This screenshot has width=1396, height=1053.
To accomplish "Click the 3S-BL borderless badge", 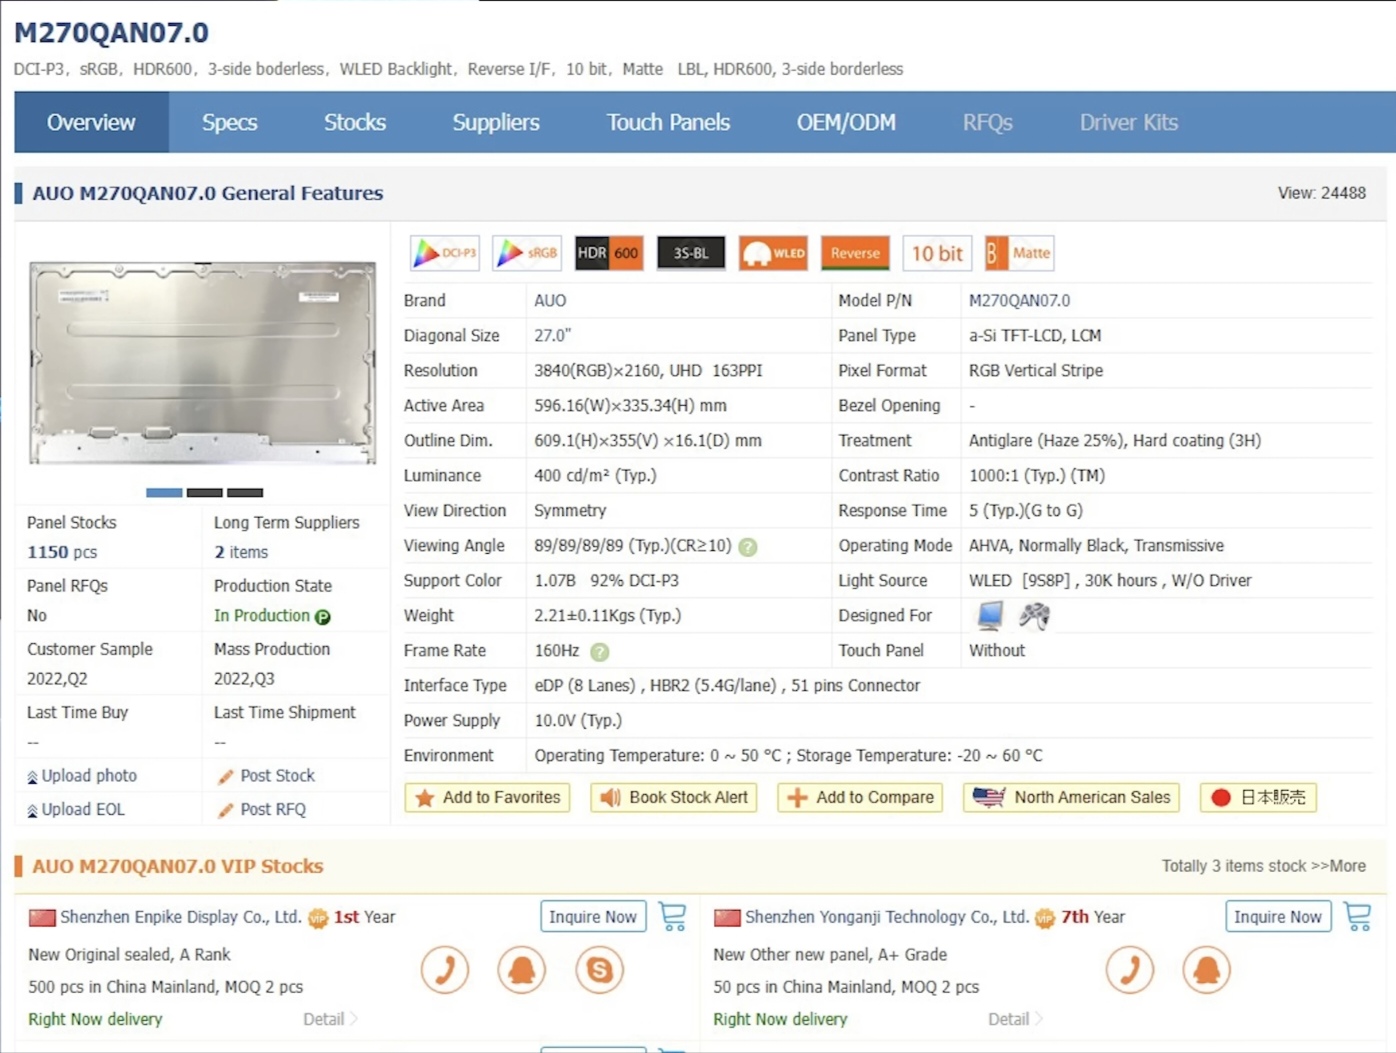I will 691,253.
